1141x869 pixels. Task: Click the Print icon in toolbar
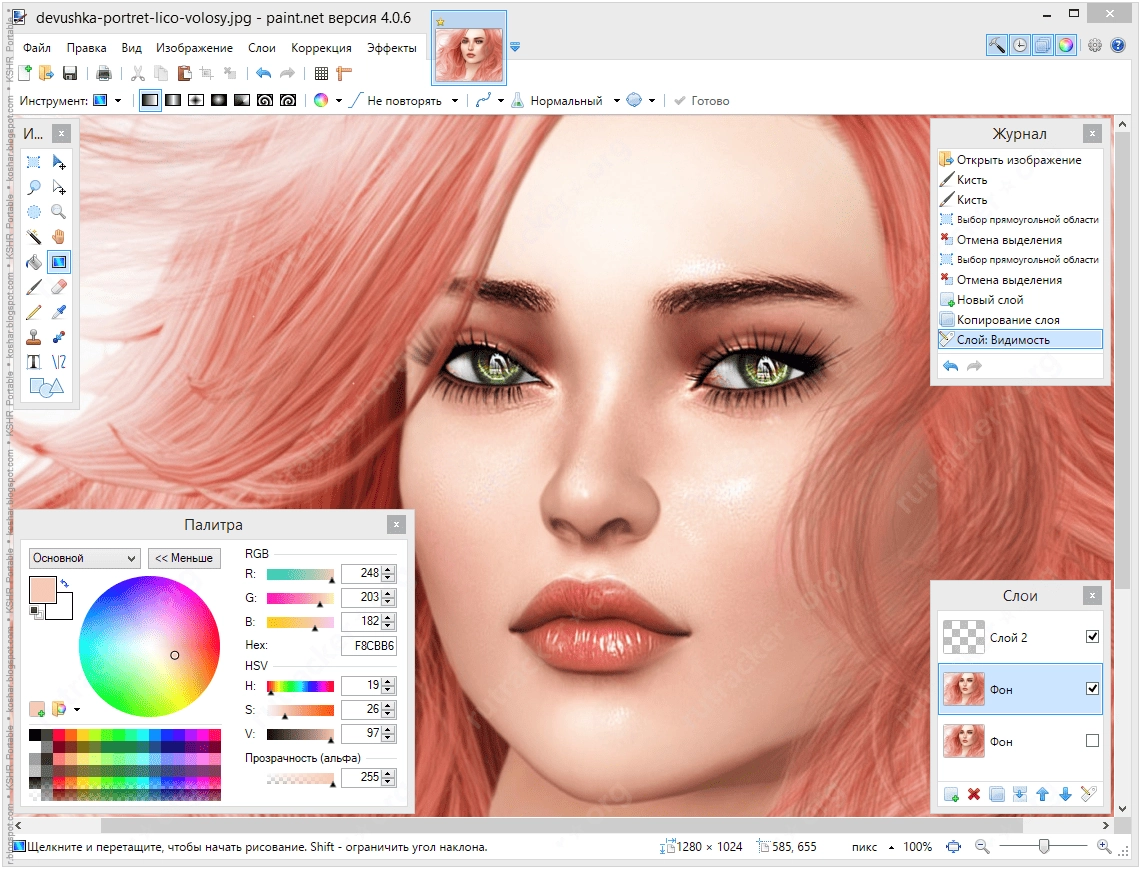pos(104,73)
